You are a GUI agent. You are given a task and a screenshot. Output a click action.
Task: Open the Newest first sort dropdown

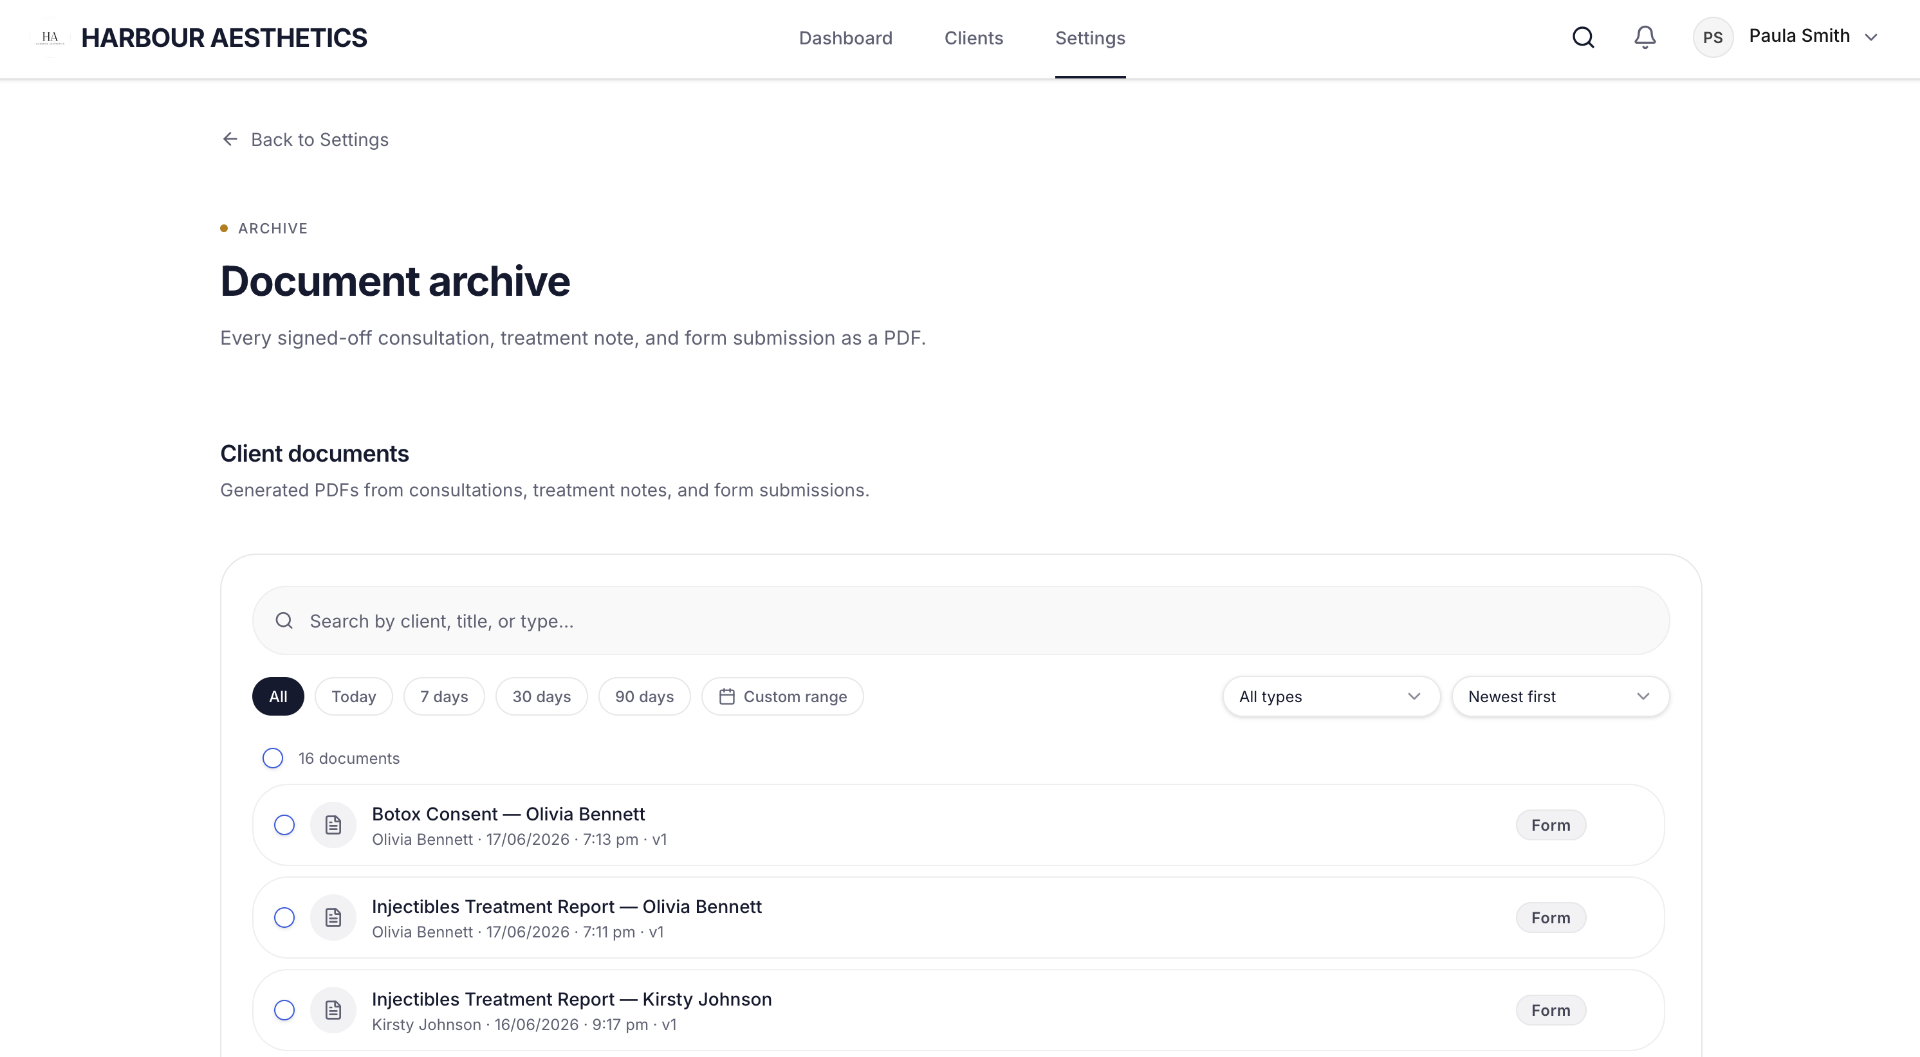tap(1560, 696)
